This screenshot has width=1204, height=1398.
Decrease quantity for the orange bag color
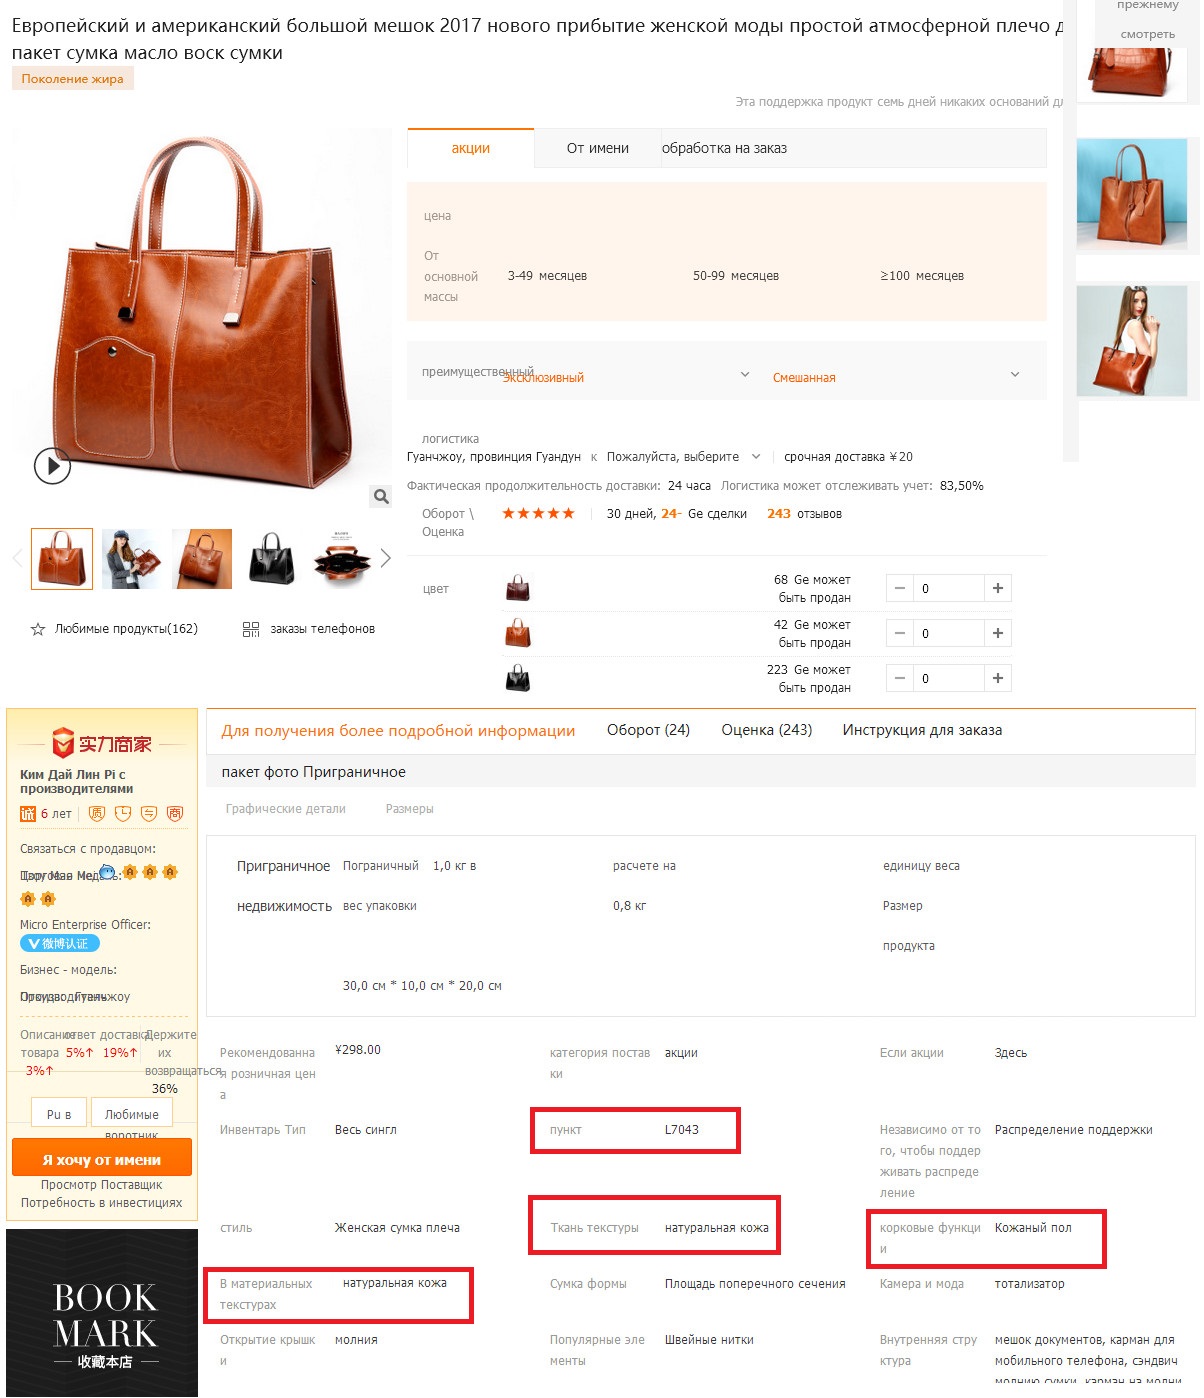tap(900, 633)
